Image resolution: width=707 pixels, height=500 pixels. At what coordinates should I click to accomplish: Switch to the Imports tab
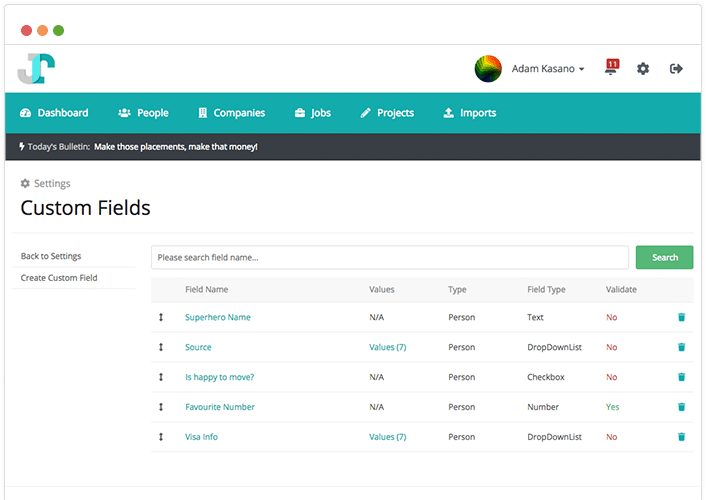[x=469, y=113]
